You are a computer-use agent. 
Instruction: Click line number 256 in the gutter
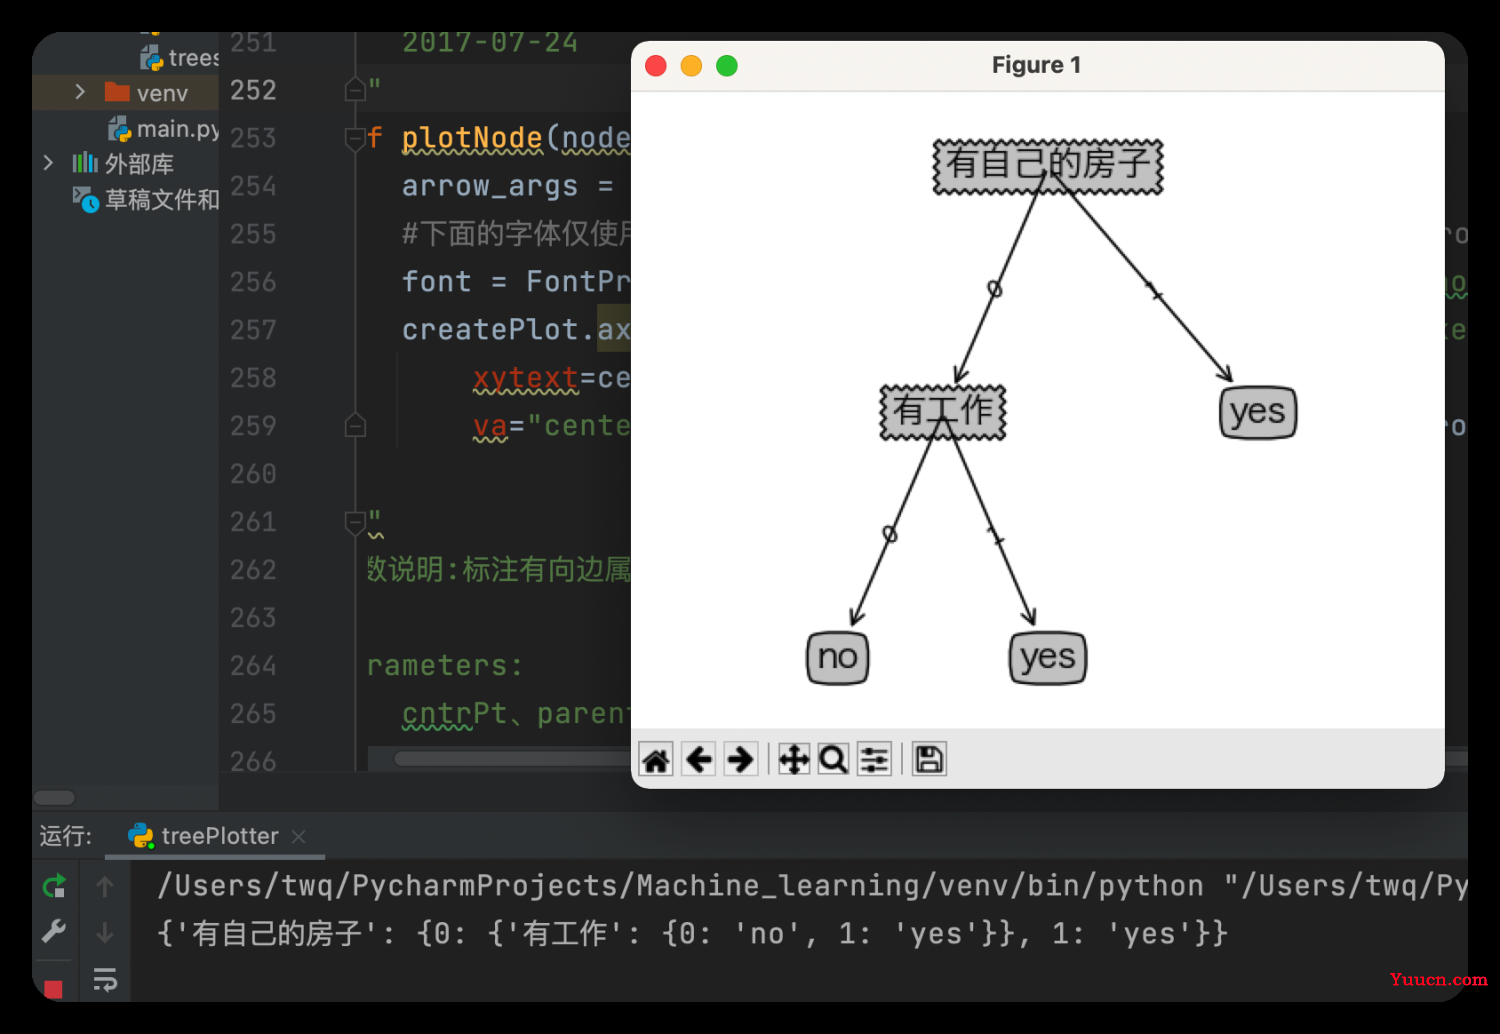pyautogui.click(x=253, y=282)
